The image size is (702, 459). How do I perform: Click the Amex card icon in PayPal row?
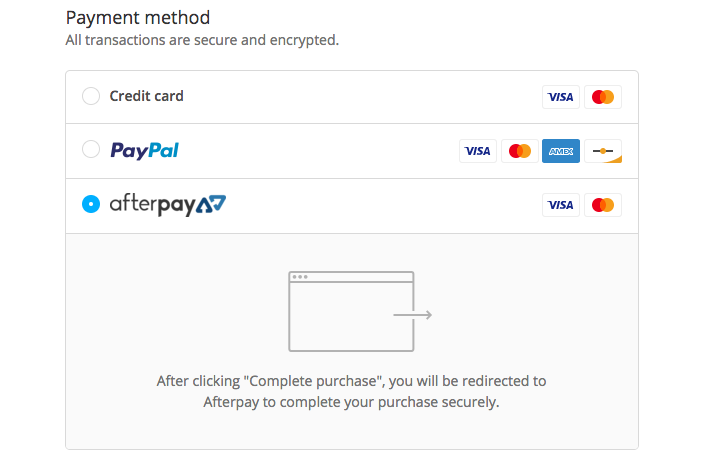click(x=561, y=151)
